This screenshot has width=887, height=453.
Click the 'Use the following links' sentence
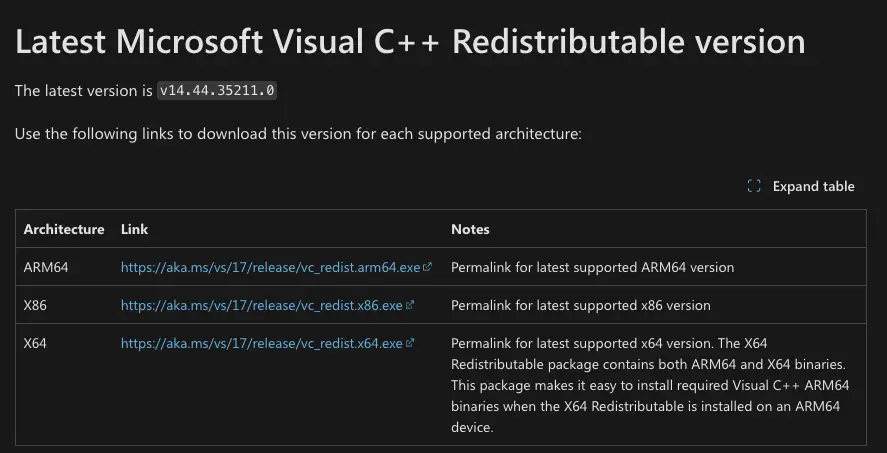pyautogui.click(x=297, y=134)
